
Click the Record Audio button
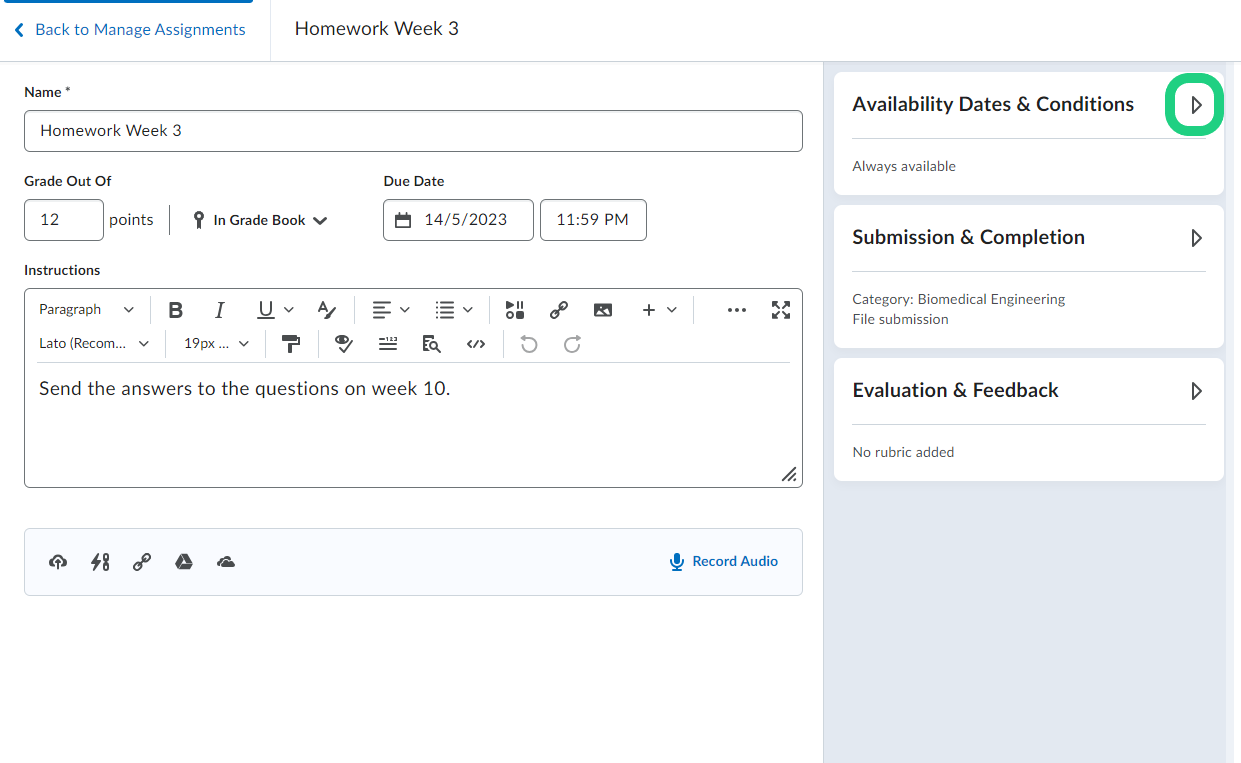tap(724, 562)
